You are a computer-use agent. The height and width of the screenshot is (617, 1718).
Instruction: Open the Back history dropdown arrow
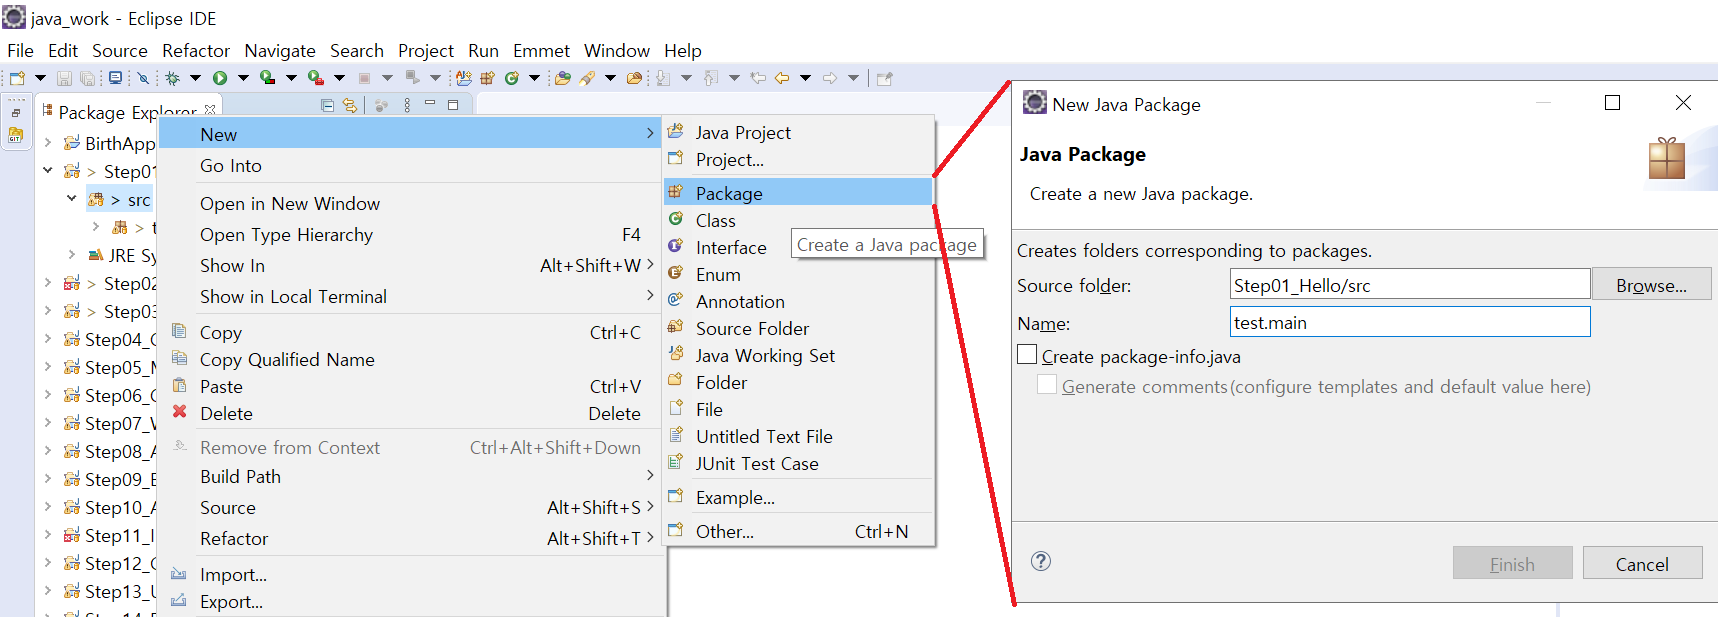(805, 78)
